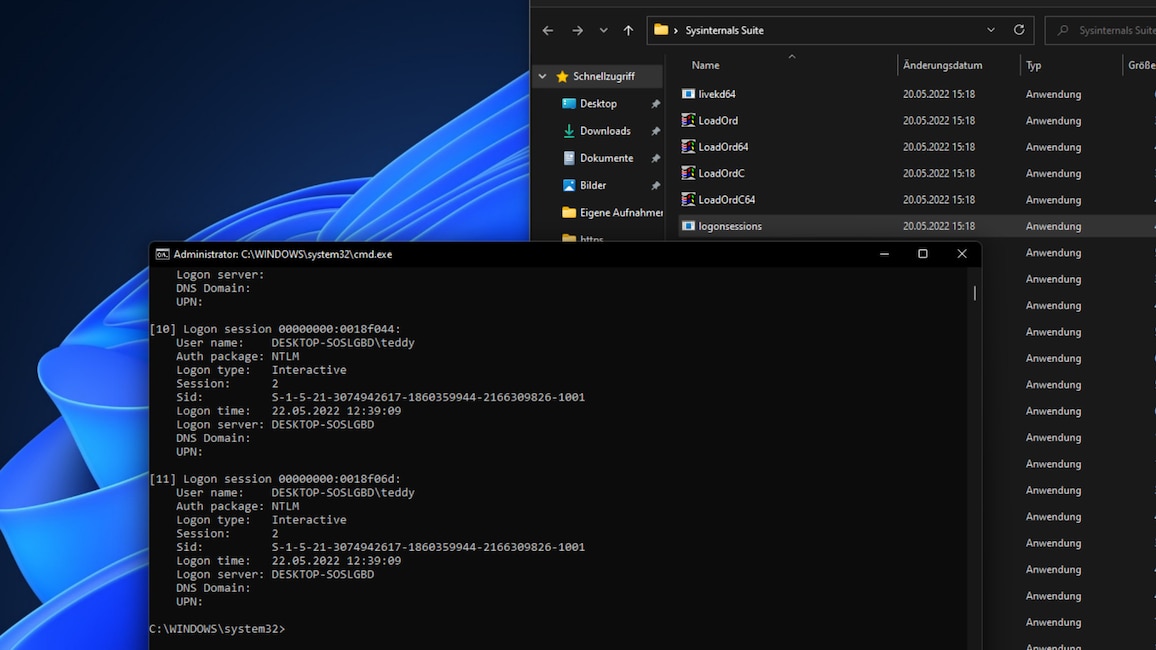Screen dimensions: 1156x650
Task: Click the back navigation button
Action: [547, 30]
